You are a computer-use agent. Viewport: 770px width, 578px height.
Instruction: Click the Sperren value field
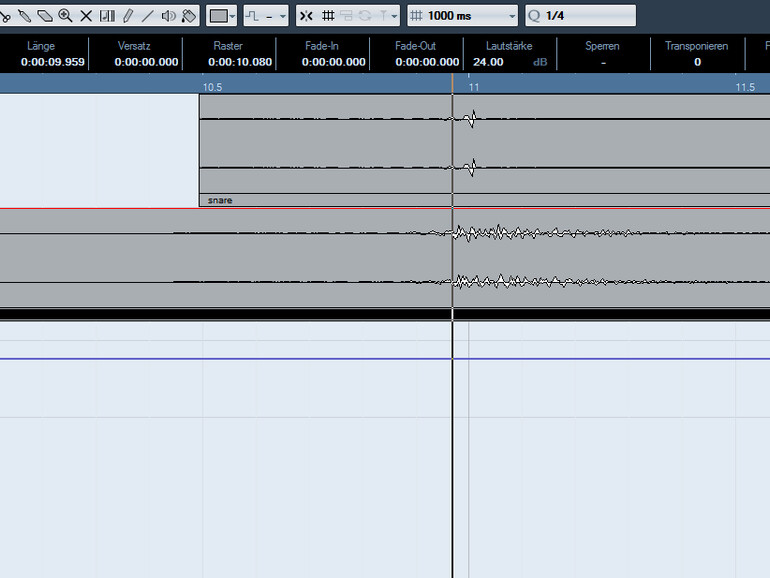tap(603, 62)
